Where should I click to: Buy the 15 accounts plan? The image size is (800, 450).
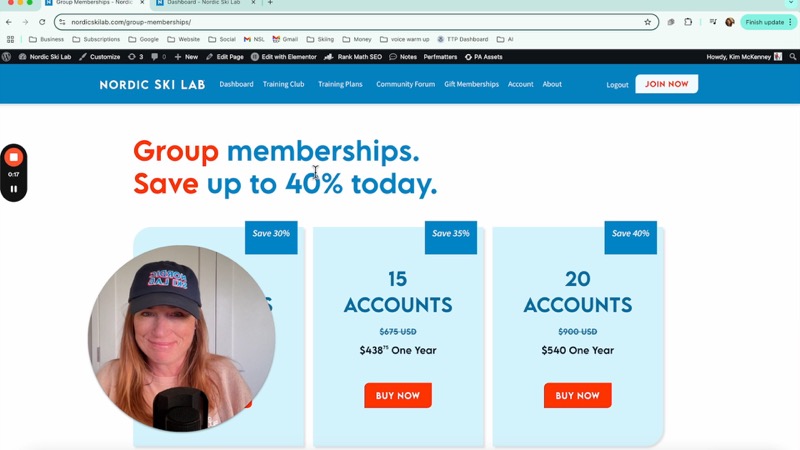click(x=398, y=395)
